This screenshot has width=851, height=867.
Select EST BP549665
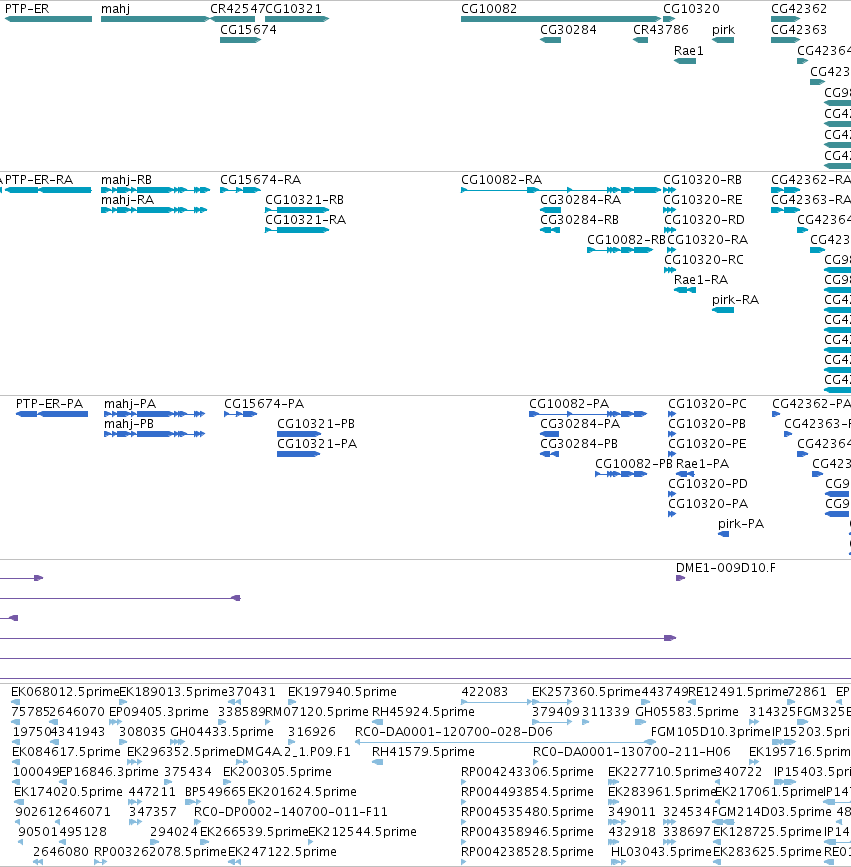click(x=215, y=792)
